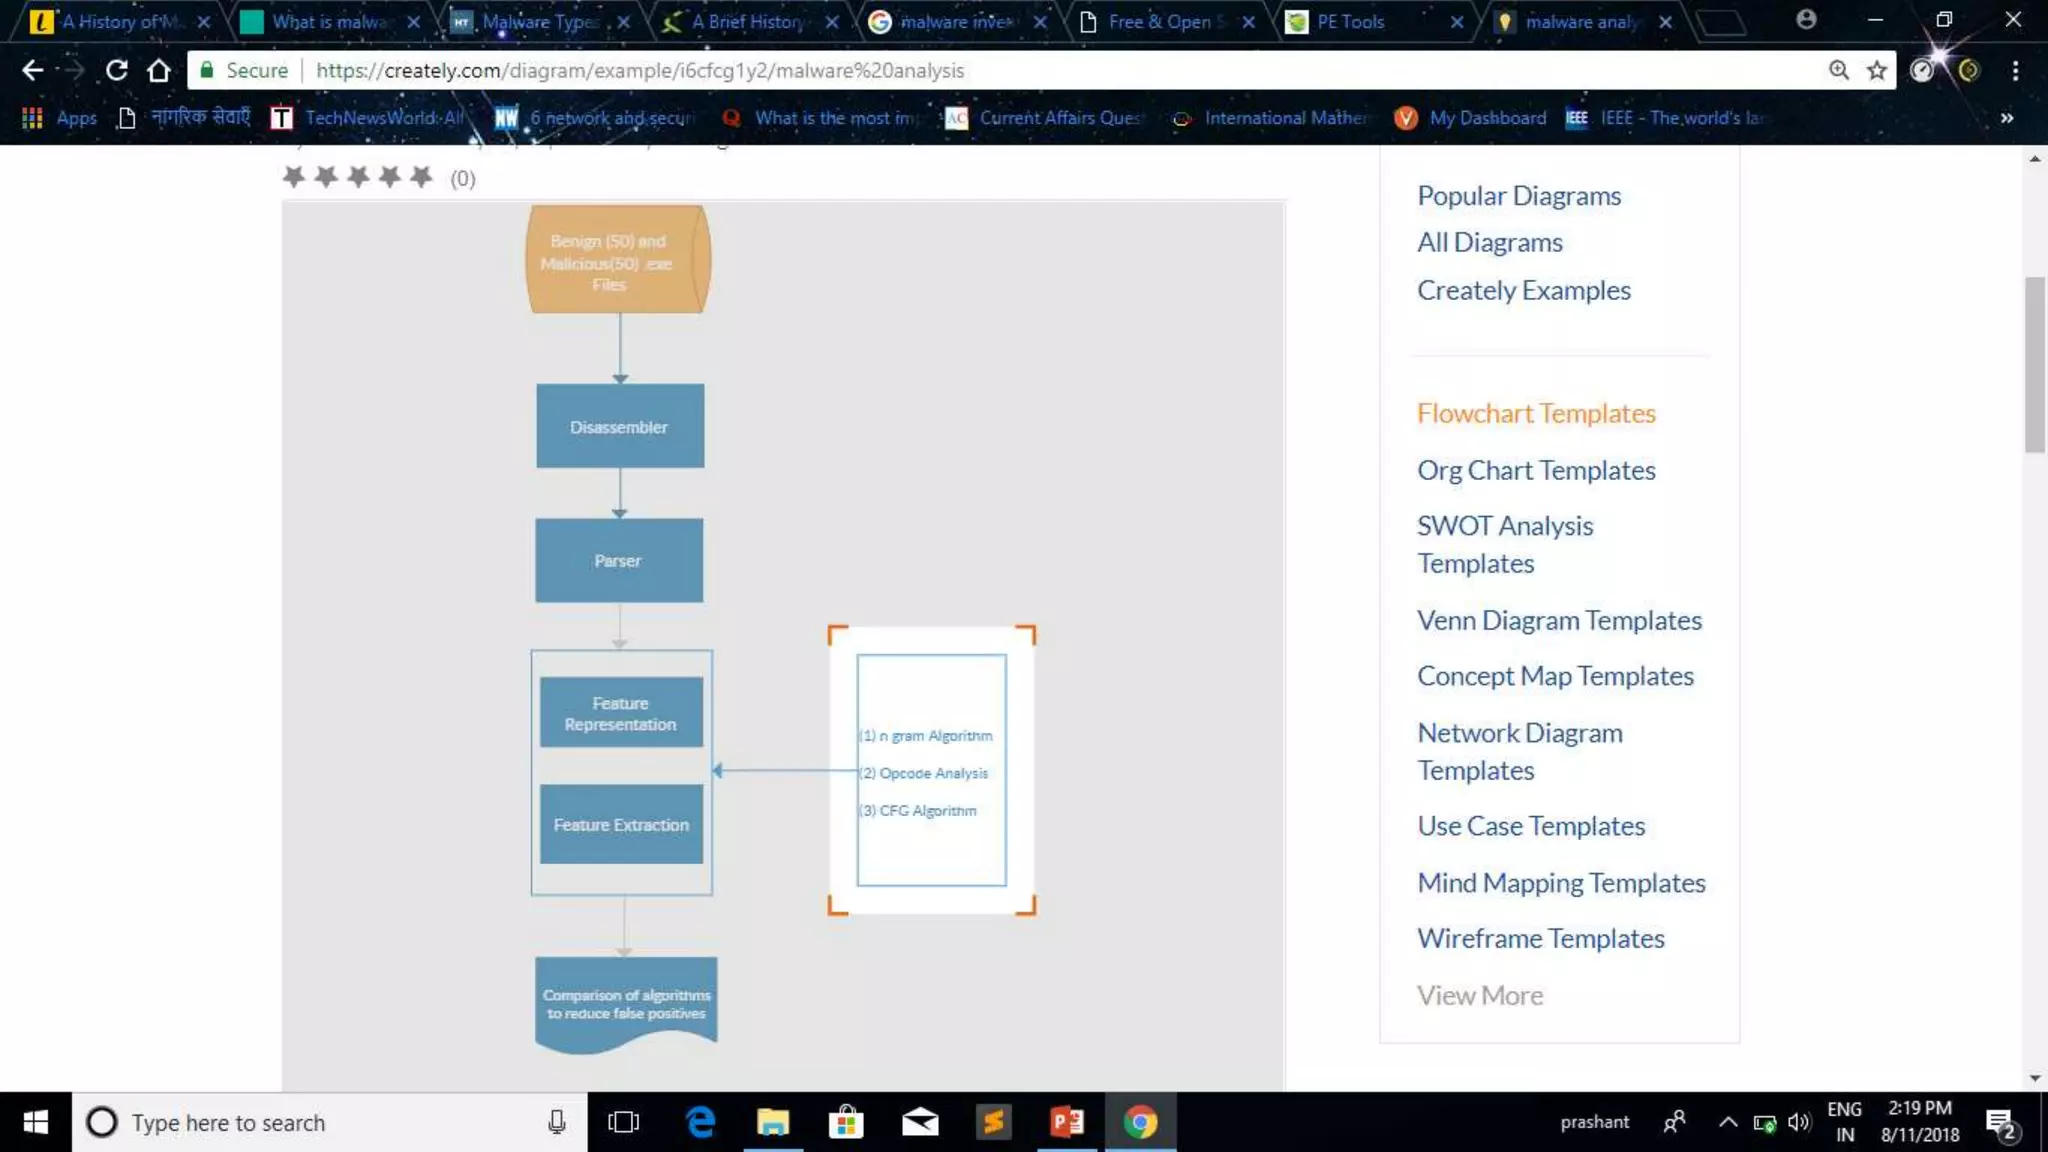
Task: Open the PowerPoint taskbar icon
Action: click(1067, 1122)
